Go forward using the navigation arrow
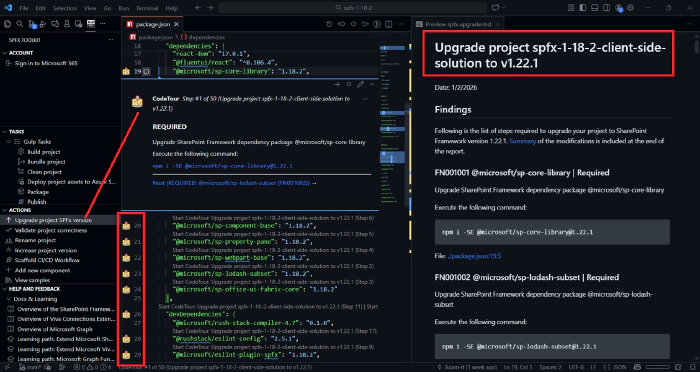Viewport: 700px width, 372px height. [210, 8]
